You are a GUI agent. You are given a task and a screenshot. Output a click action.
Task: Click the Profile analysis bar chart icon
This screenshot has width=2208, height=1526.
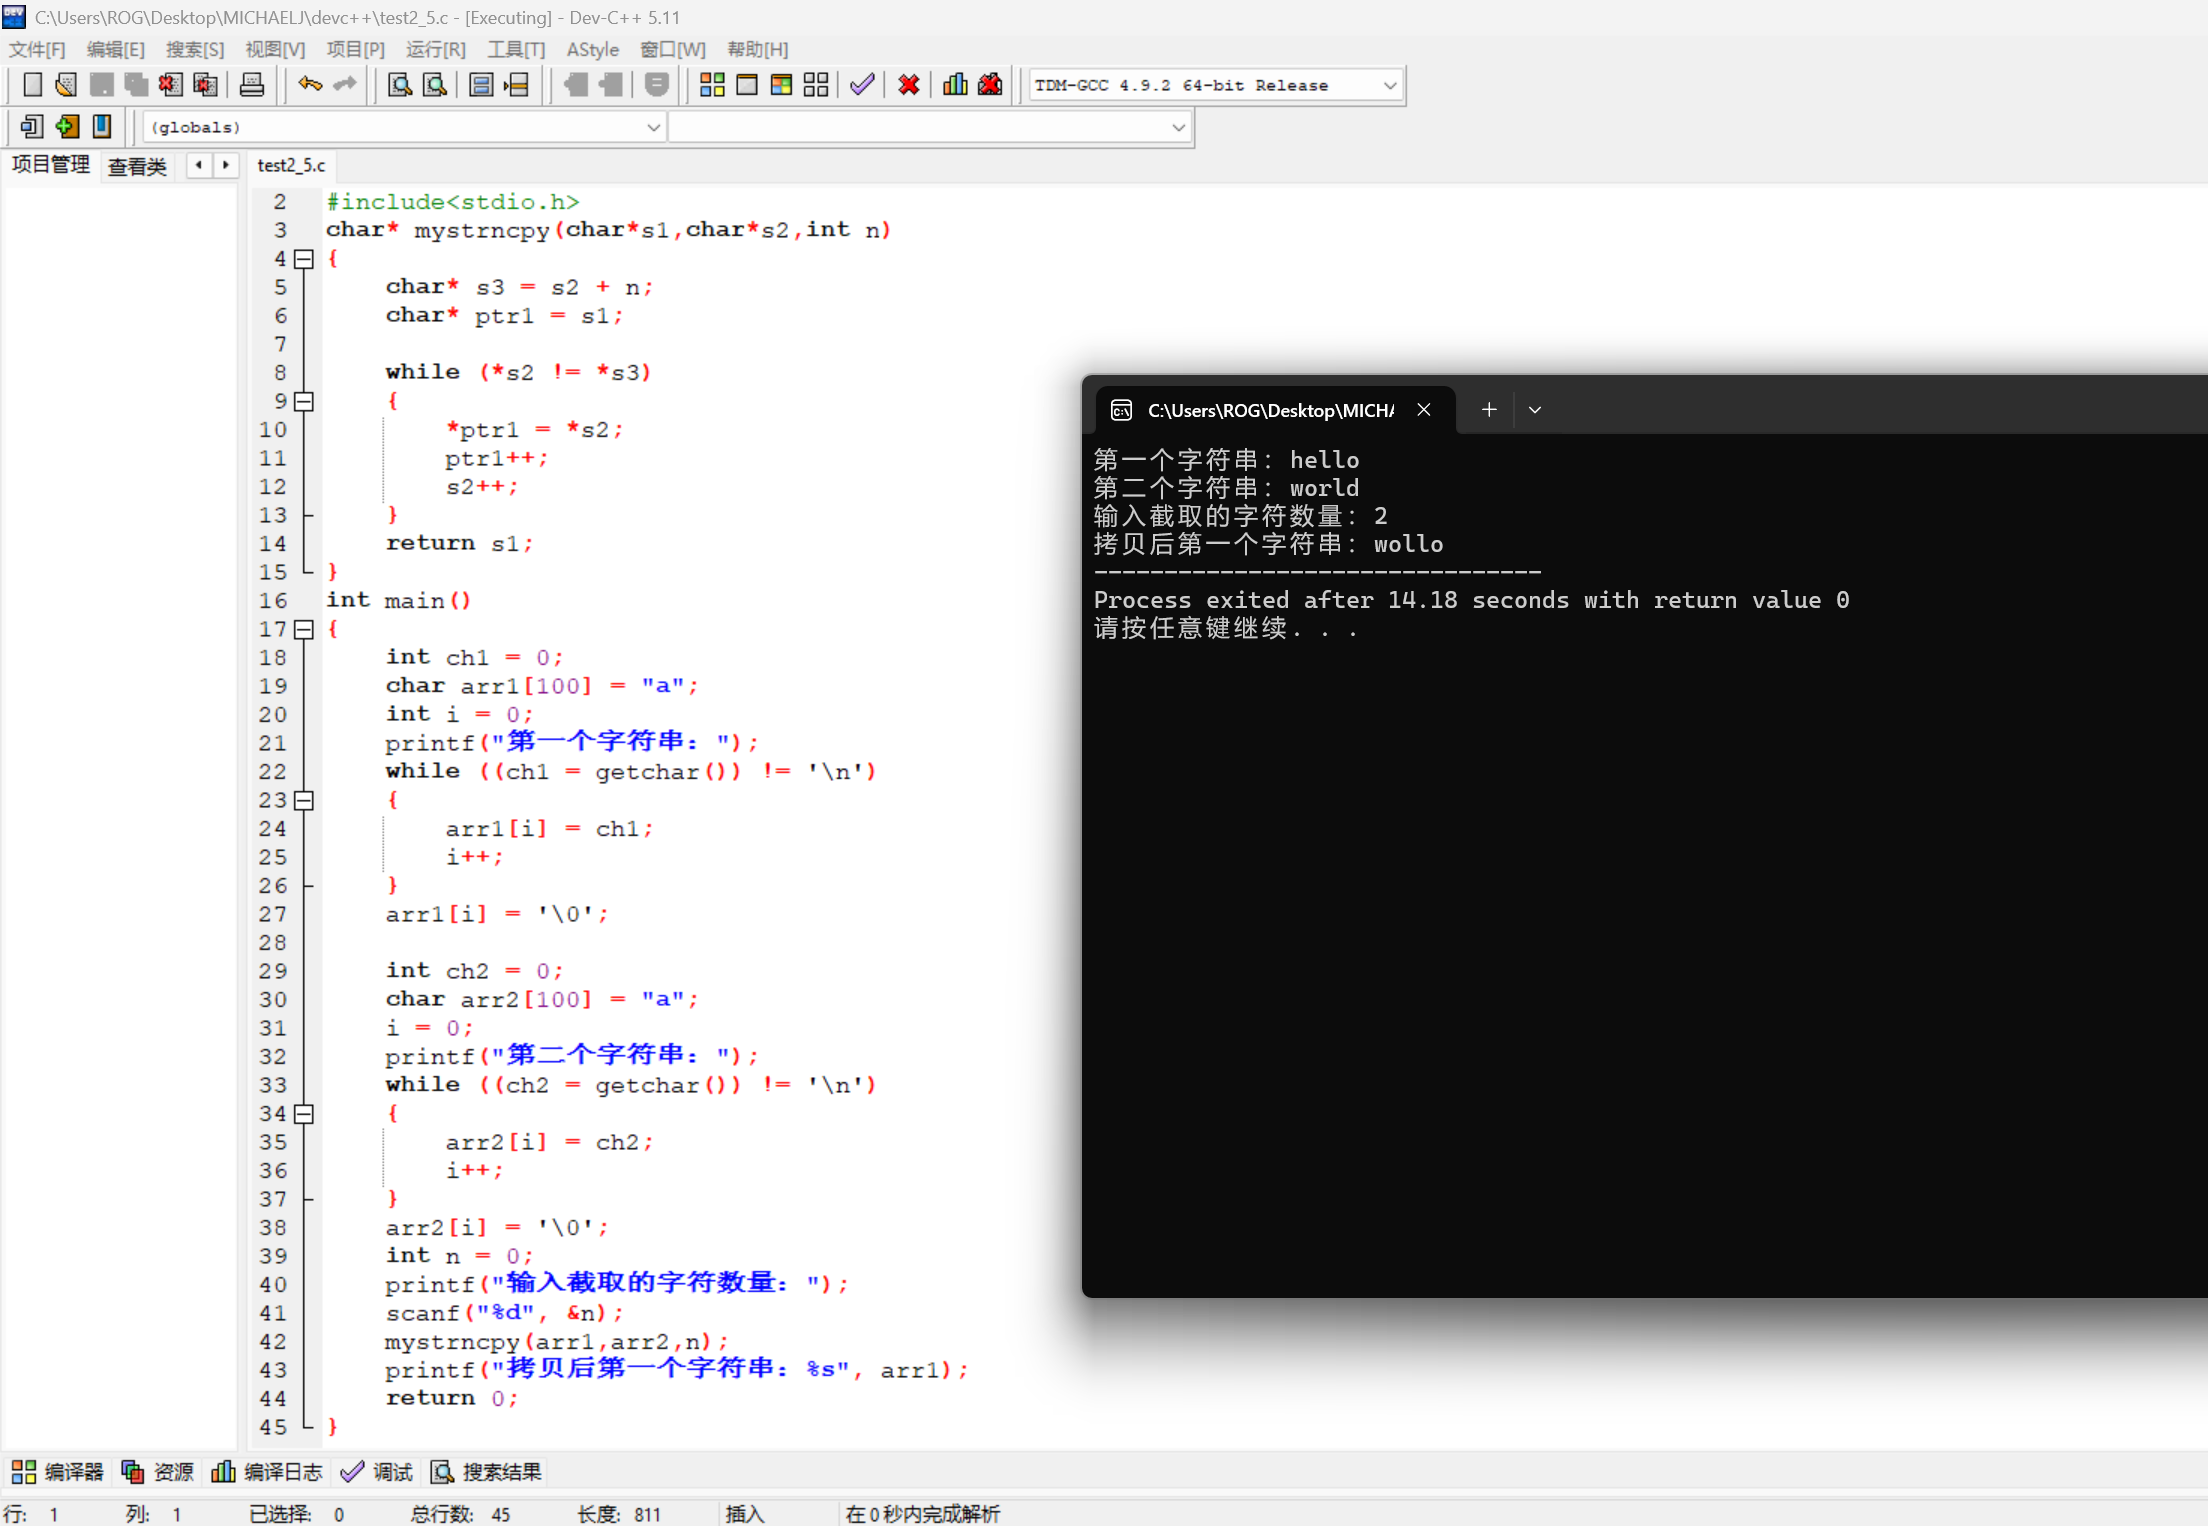[955, 85]
